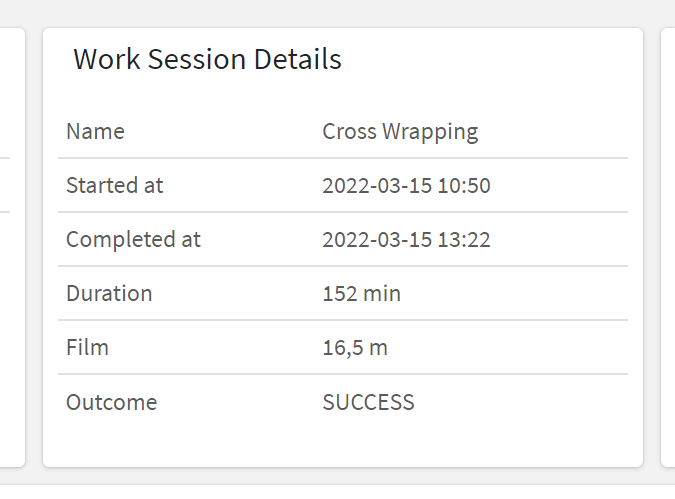Click the partially visible card on the left
This screenshot has width=675, height=499.
tap(12, 248)
